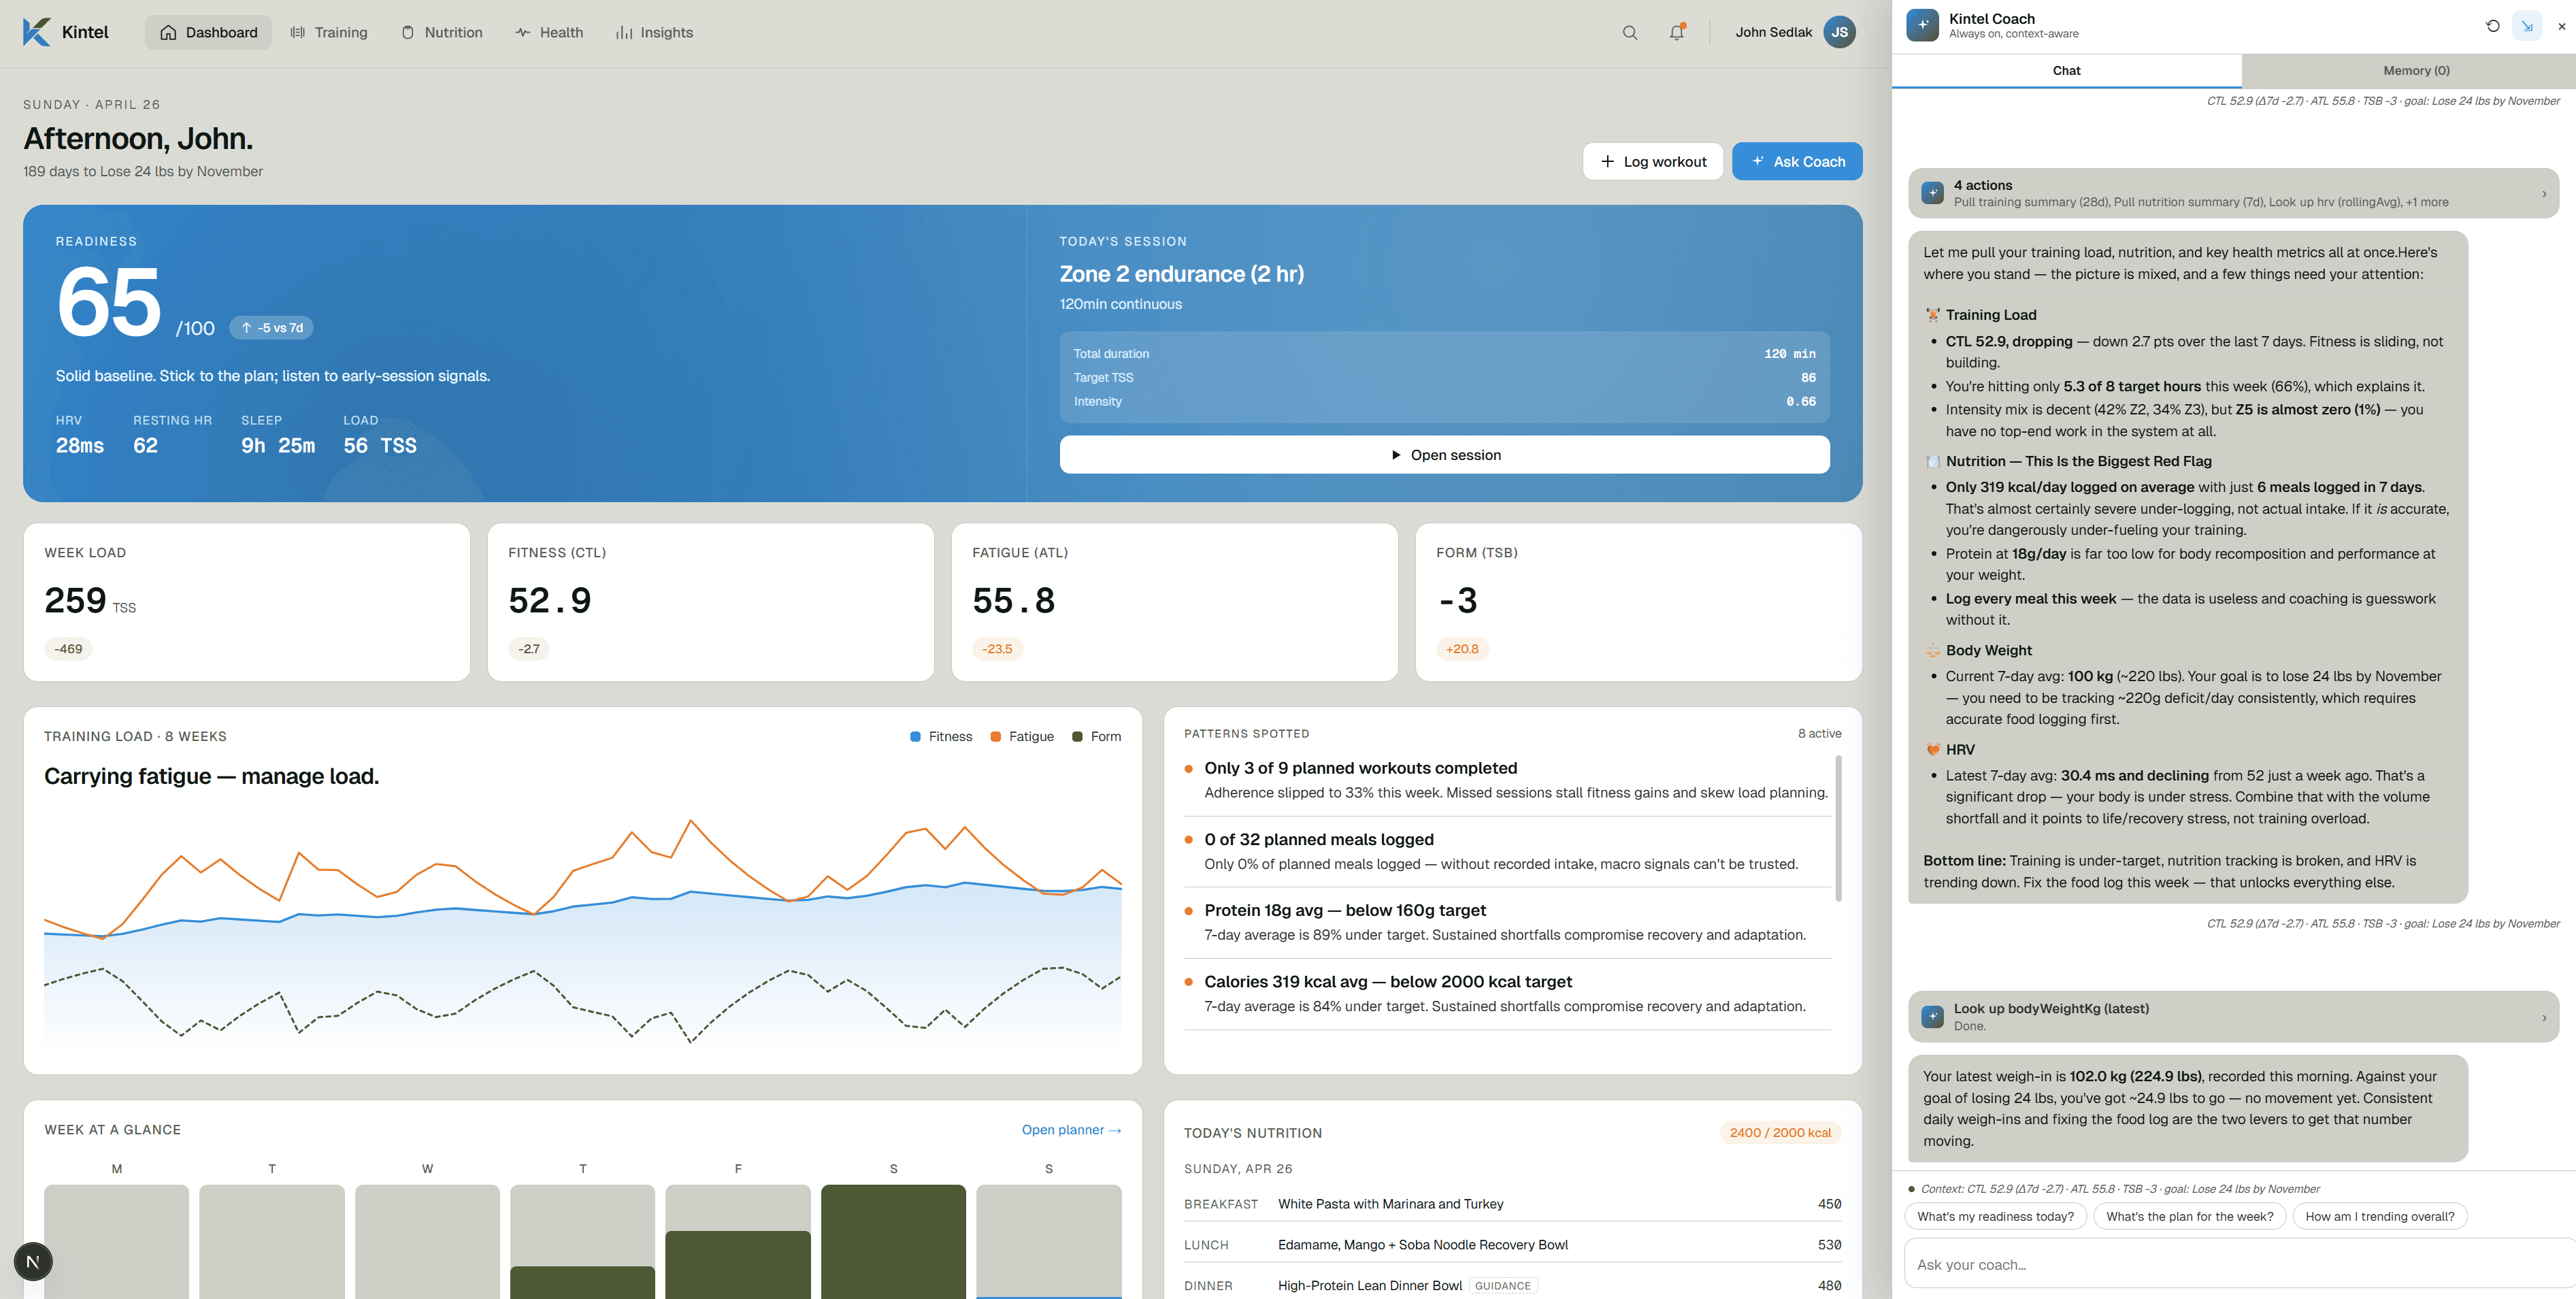Screen dimensions: 2576x1299
Task: Click the -5 vs 7d readiness badge
Action: tap(272, 328)
